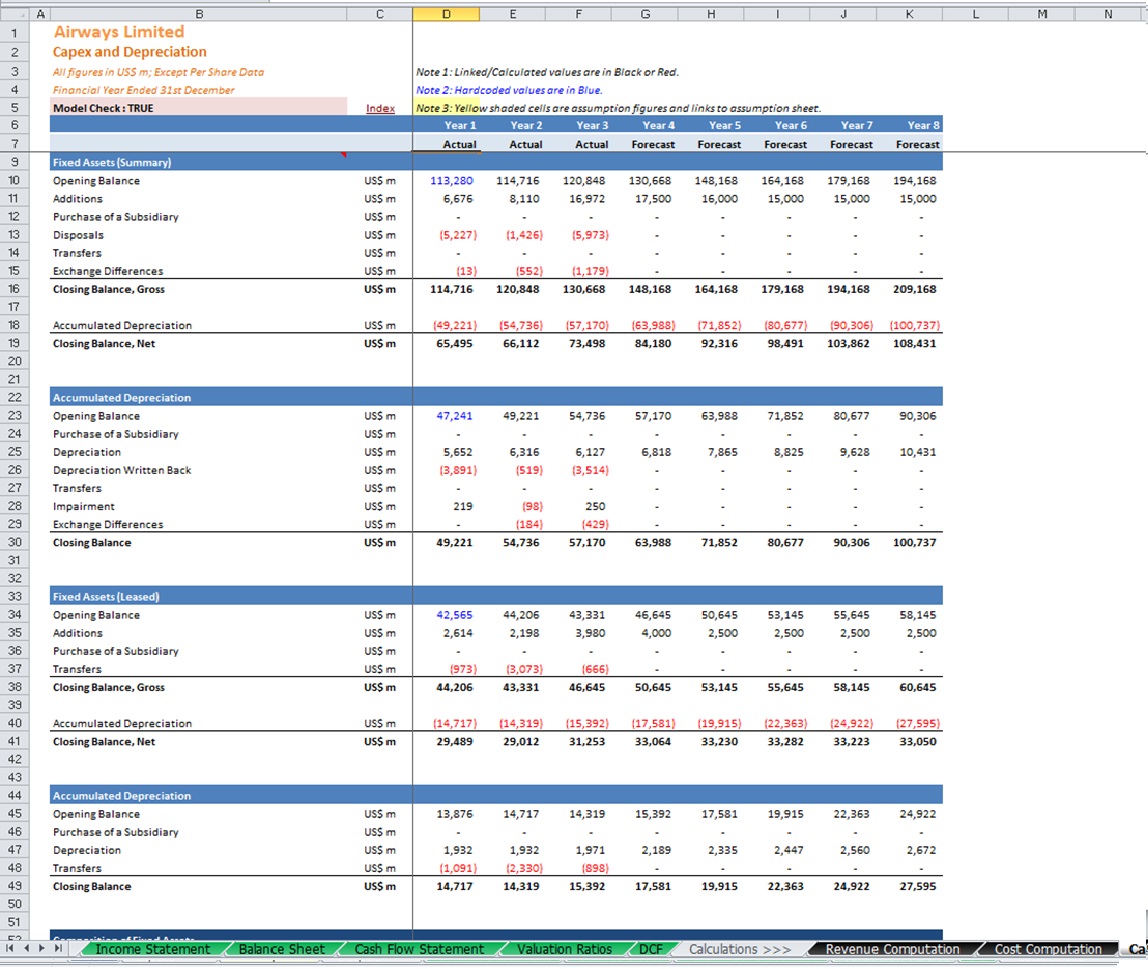Screen dimensions: 1148x969
Task: Select Year 6 closing balance 22,363
Action: pyautogui.click(x=785, y=886)
